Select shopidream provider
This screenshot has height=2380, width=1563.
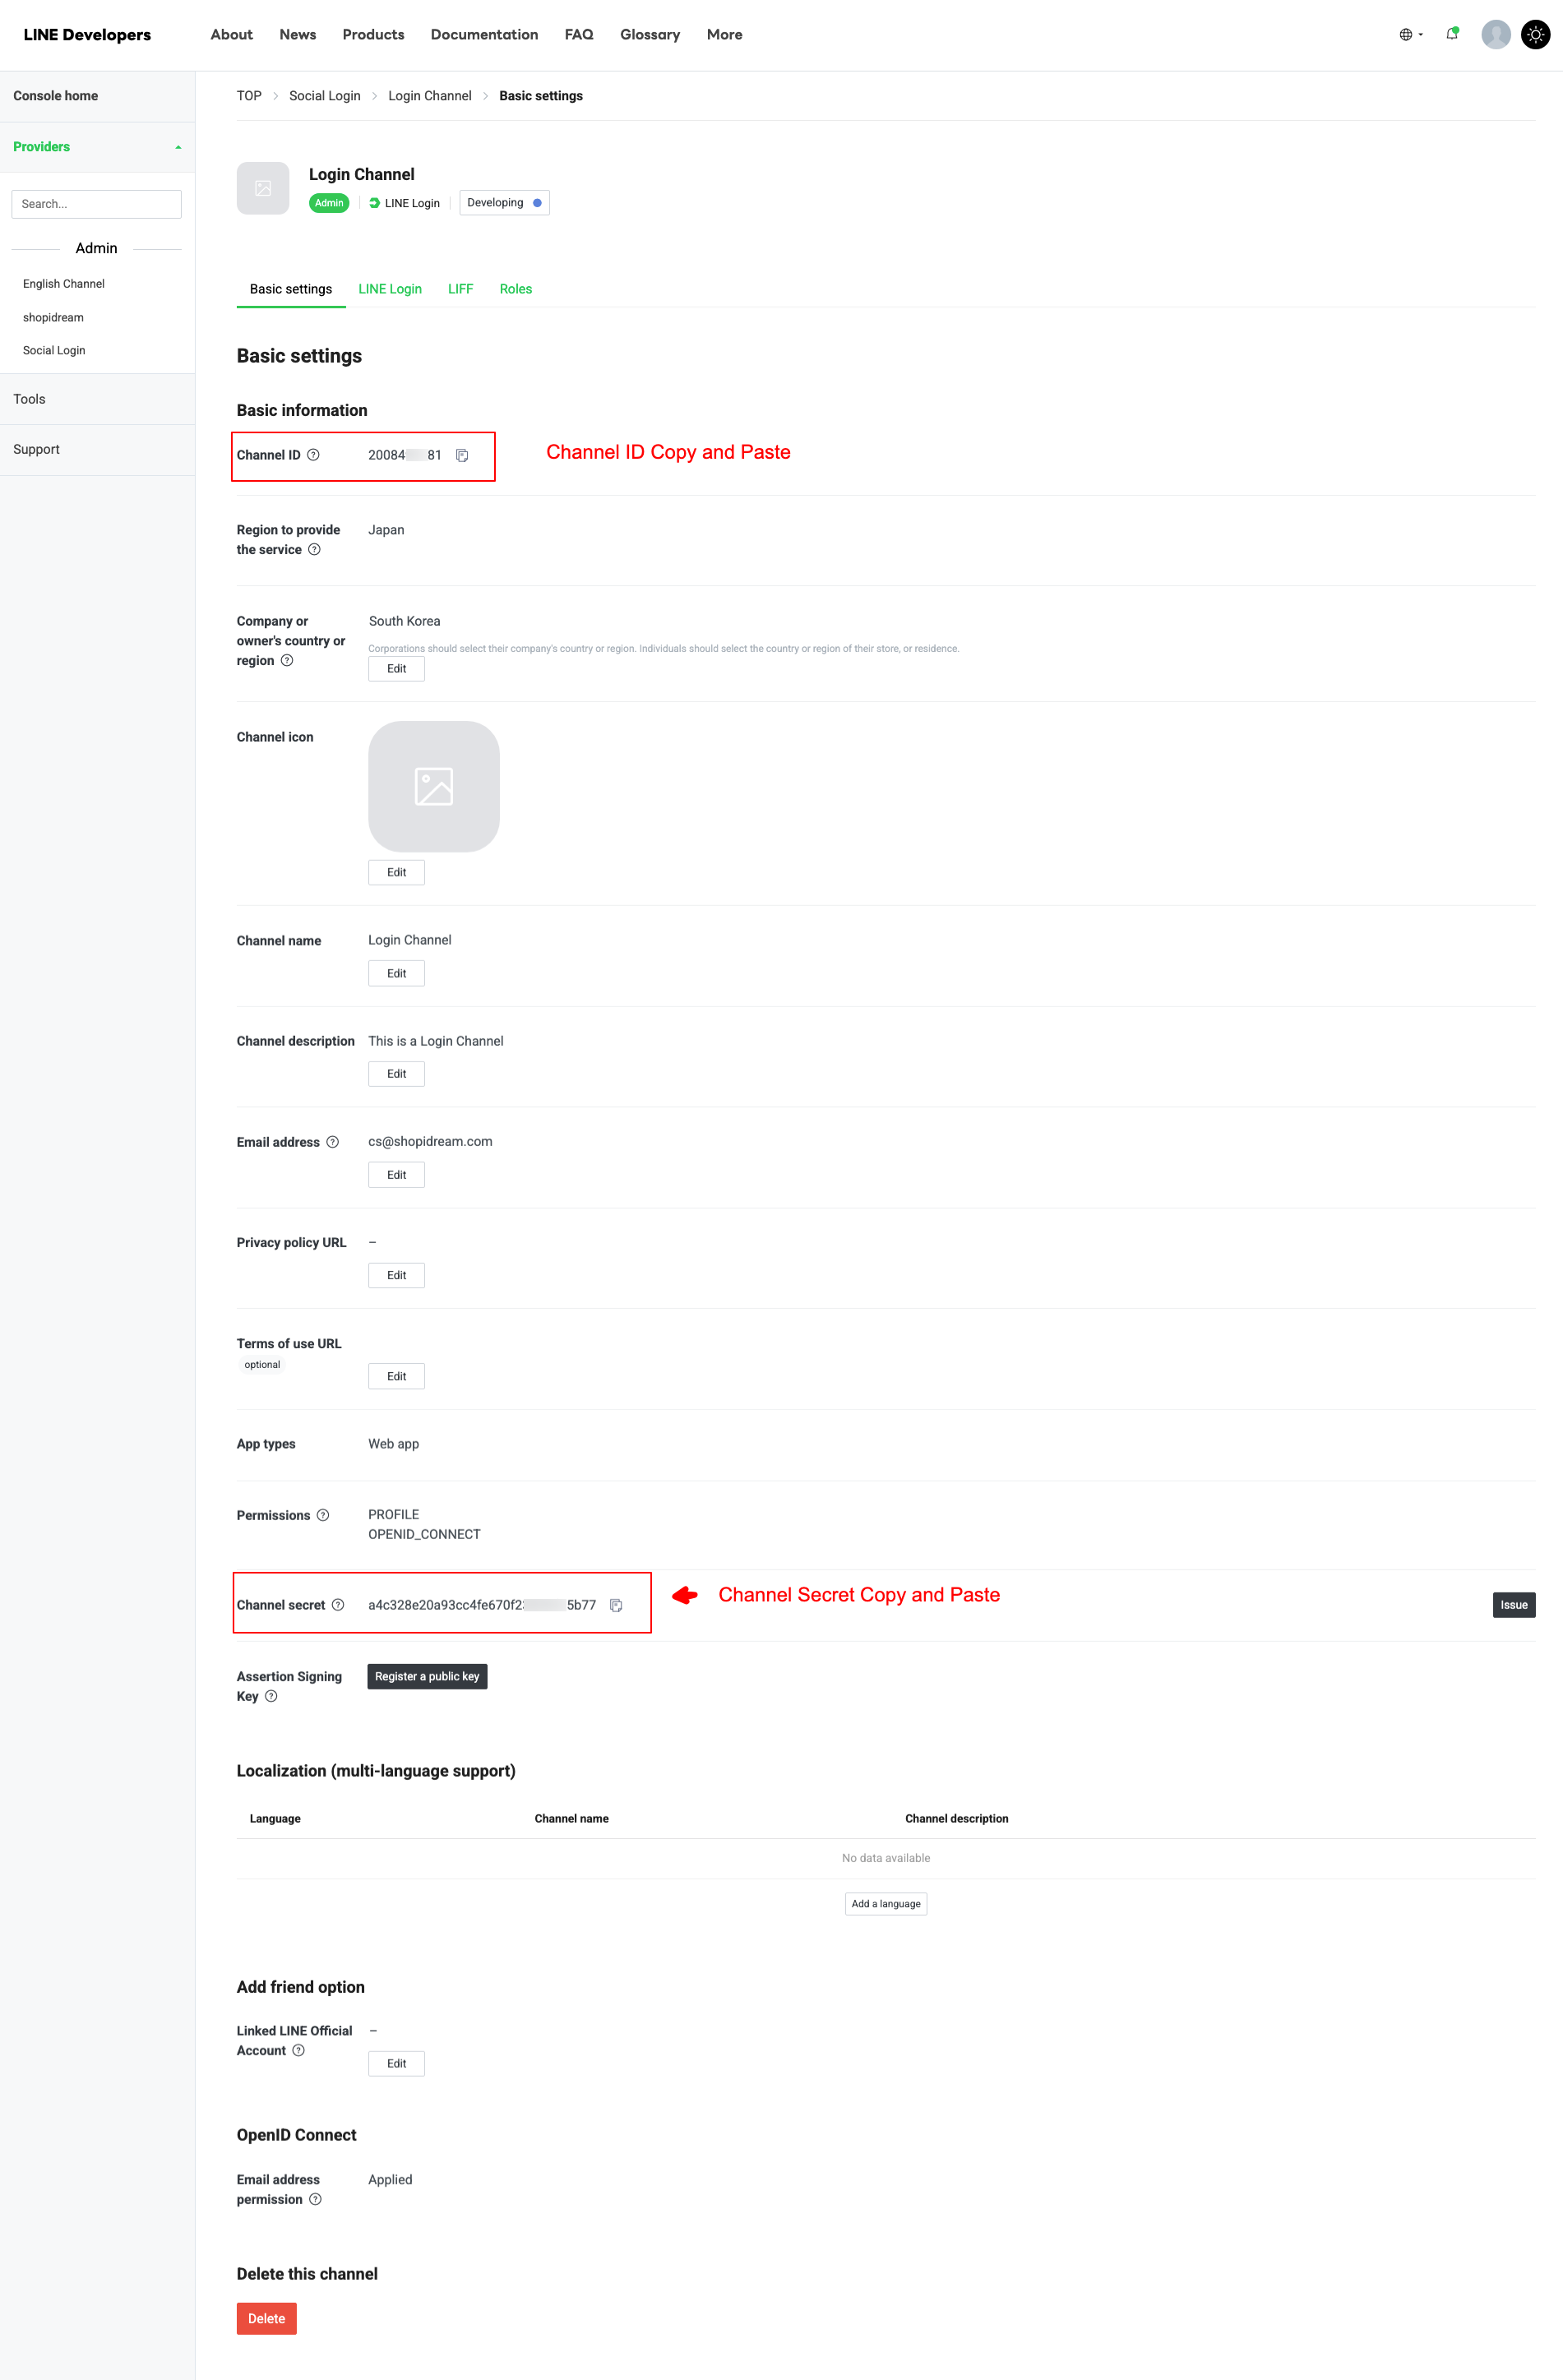[x=53, y=318]
